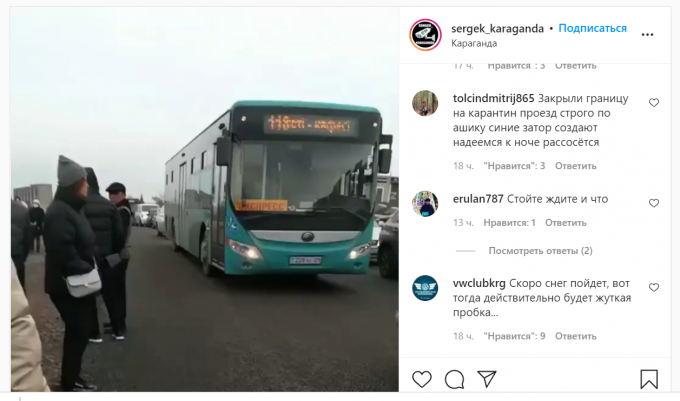Open the comment bubble icon
Viewport: 680px width, 401px height.
pos(454,379)
